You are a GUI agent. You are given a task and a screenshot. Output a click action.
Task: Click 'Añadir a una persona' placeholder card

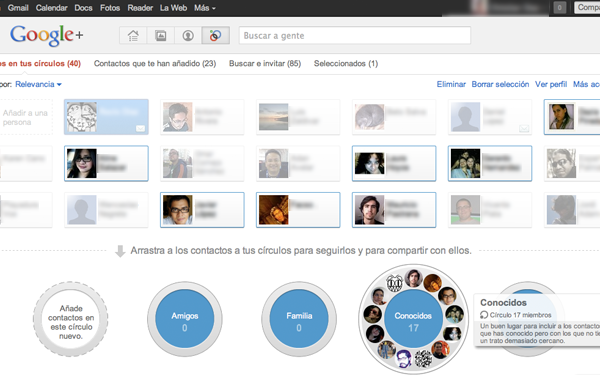pos(26,117)
